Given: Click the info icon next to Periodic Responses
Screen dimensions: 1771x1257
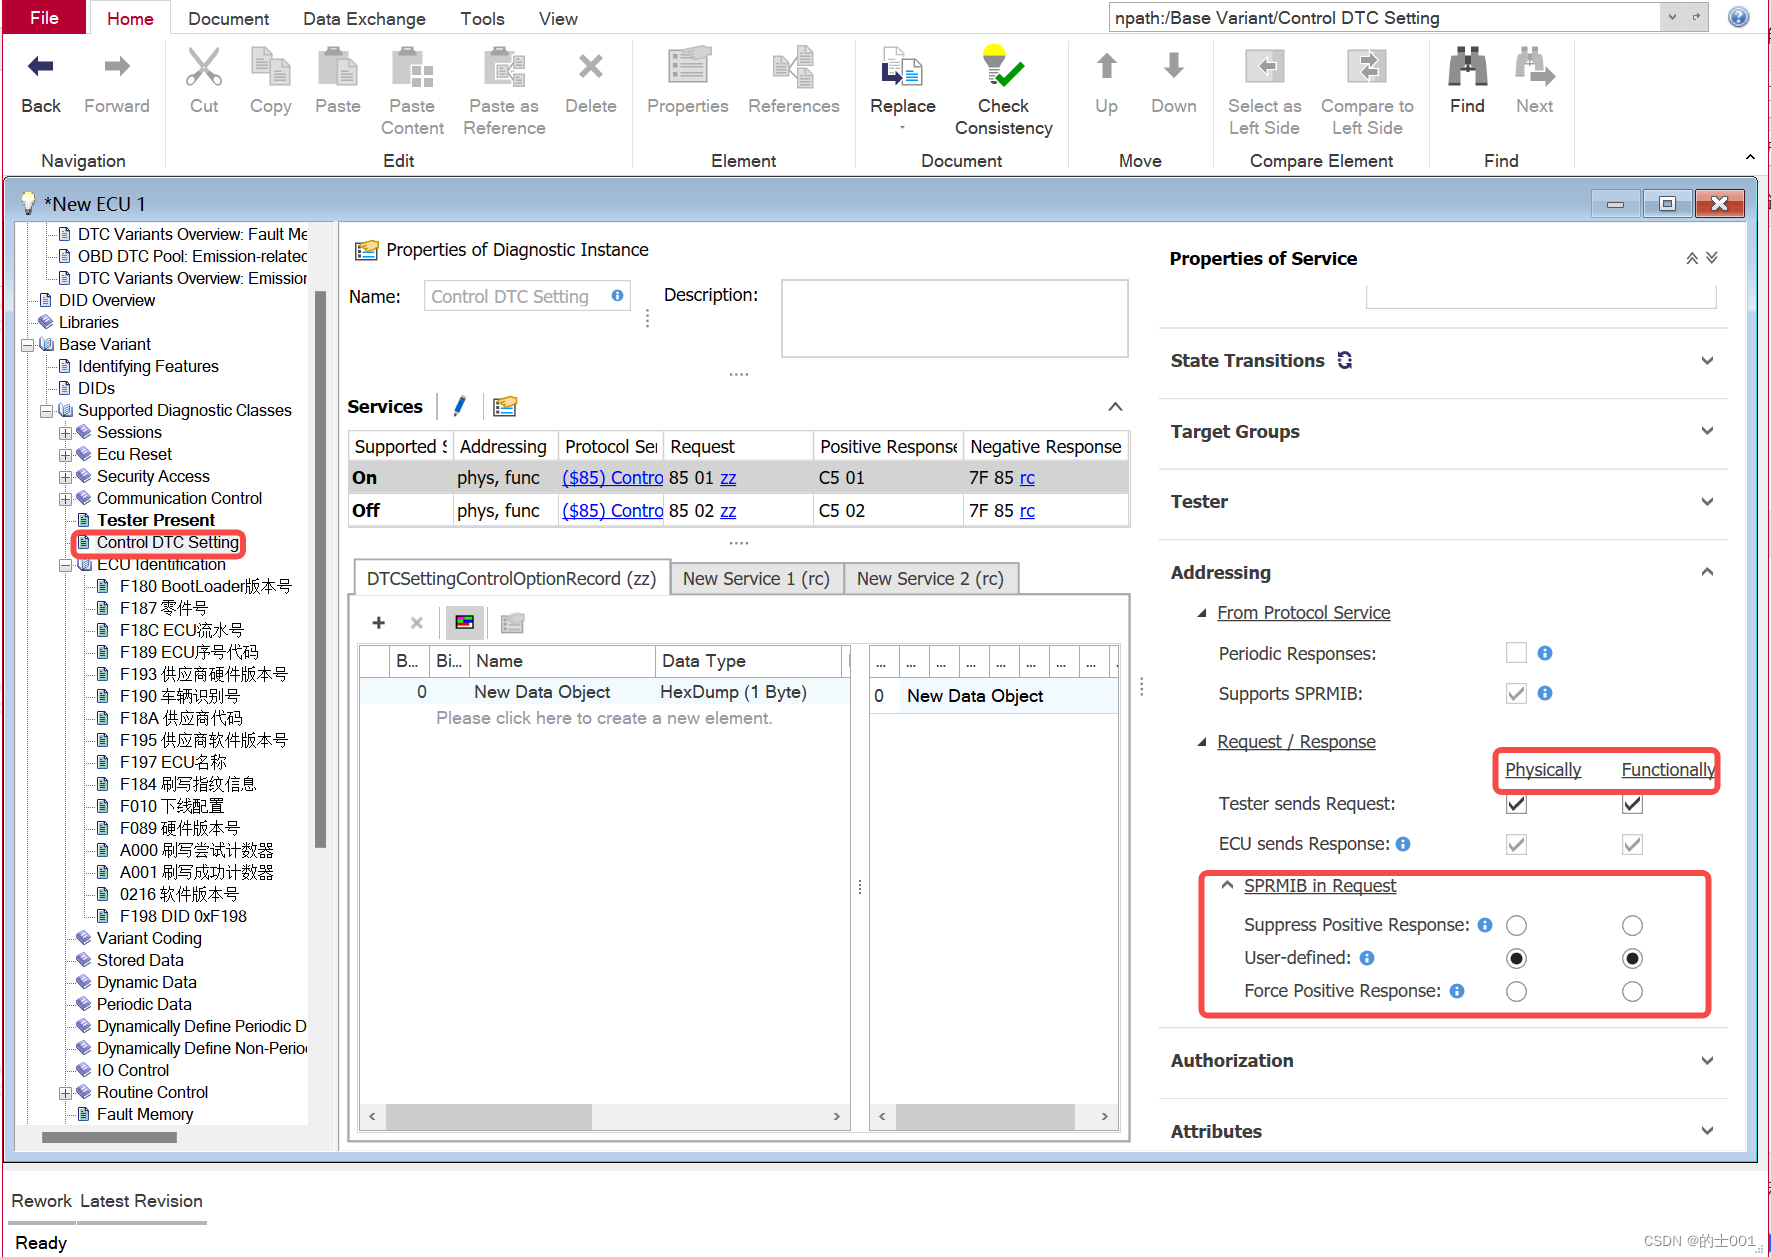Looking at the screenshot, I should pyautogui.click(x=1545, y=653).
